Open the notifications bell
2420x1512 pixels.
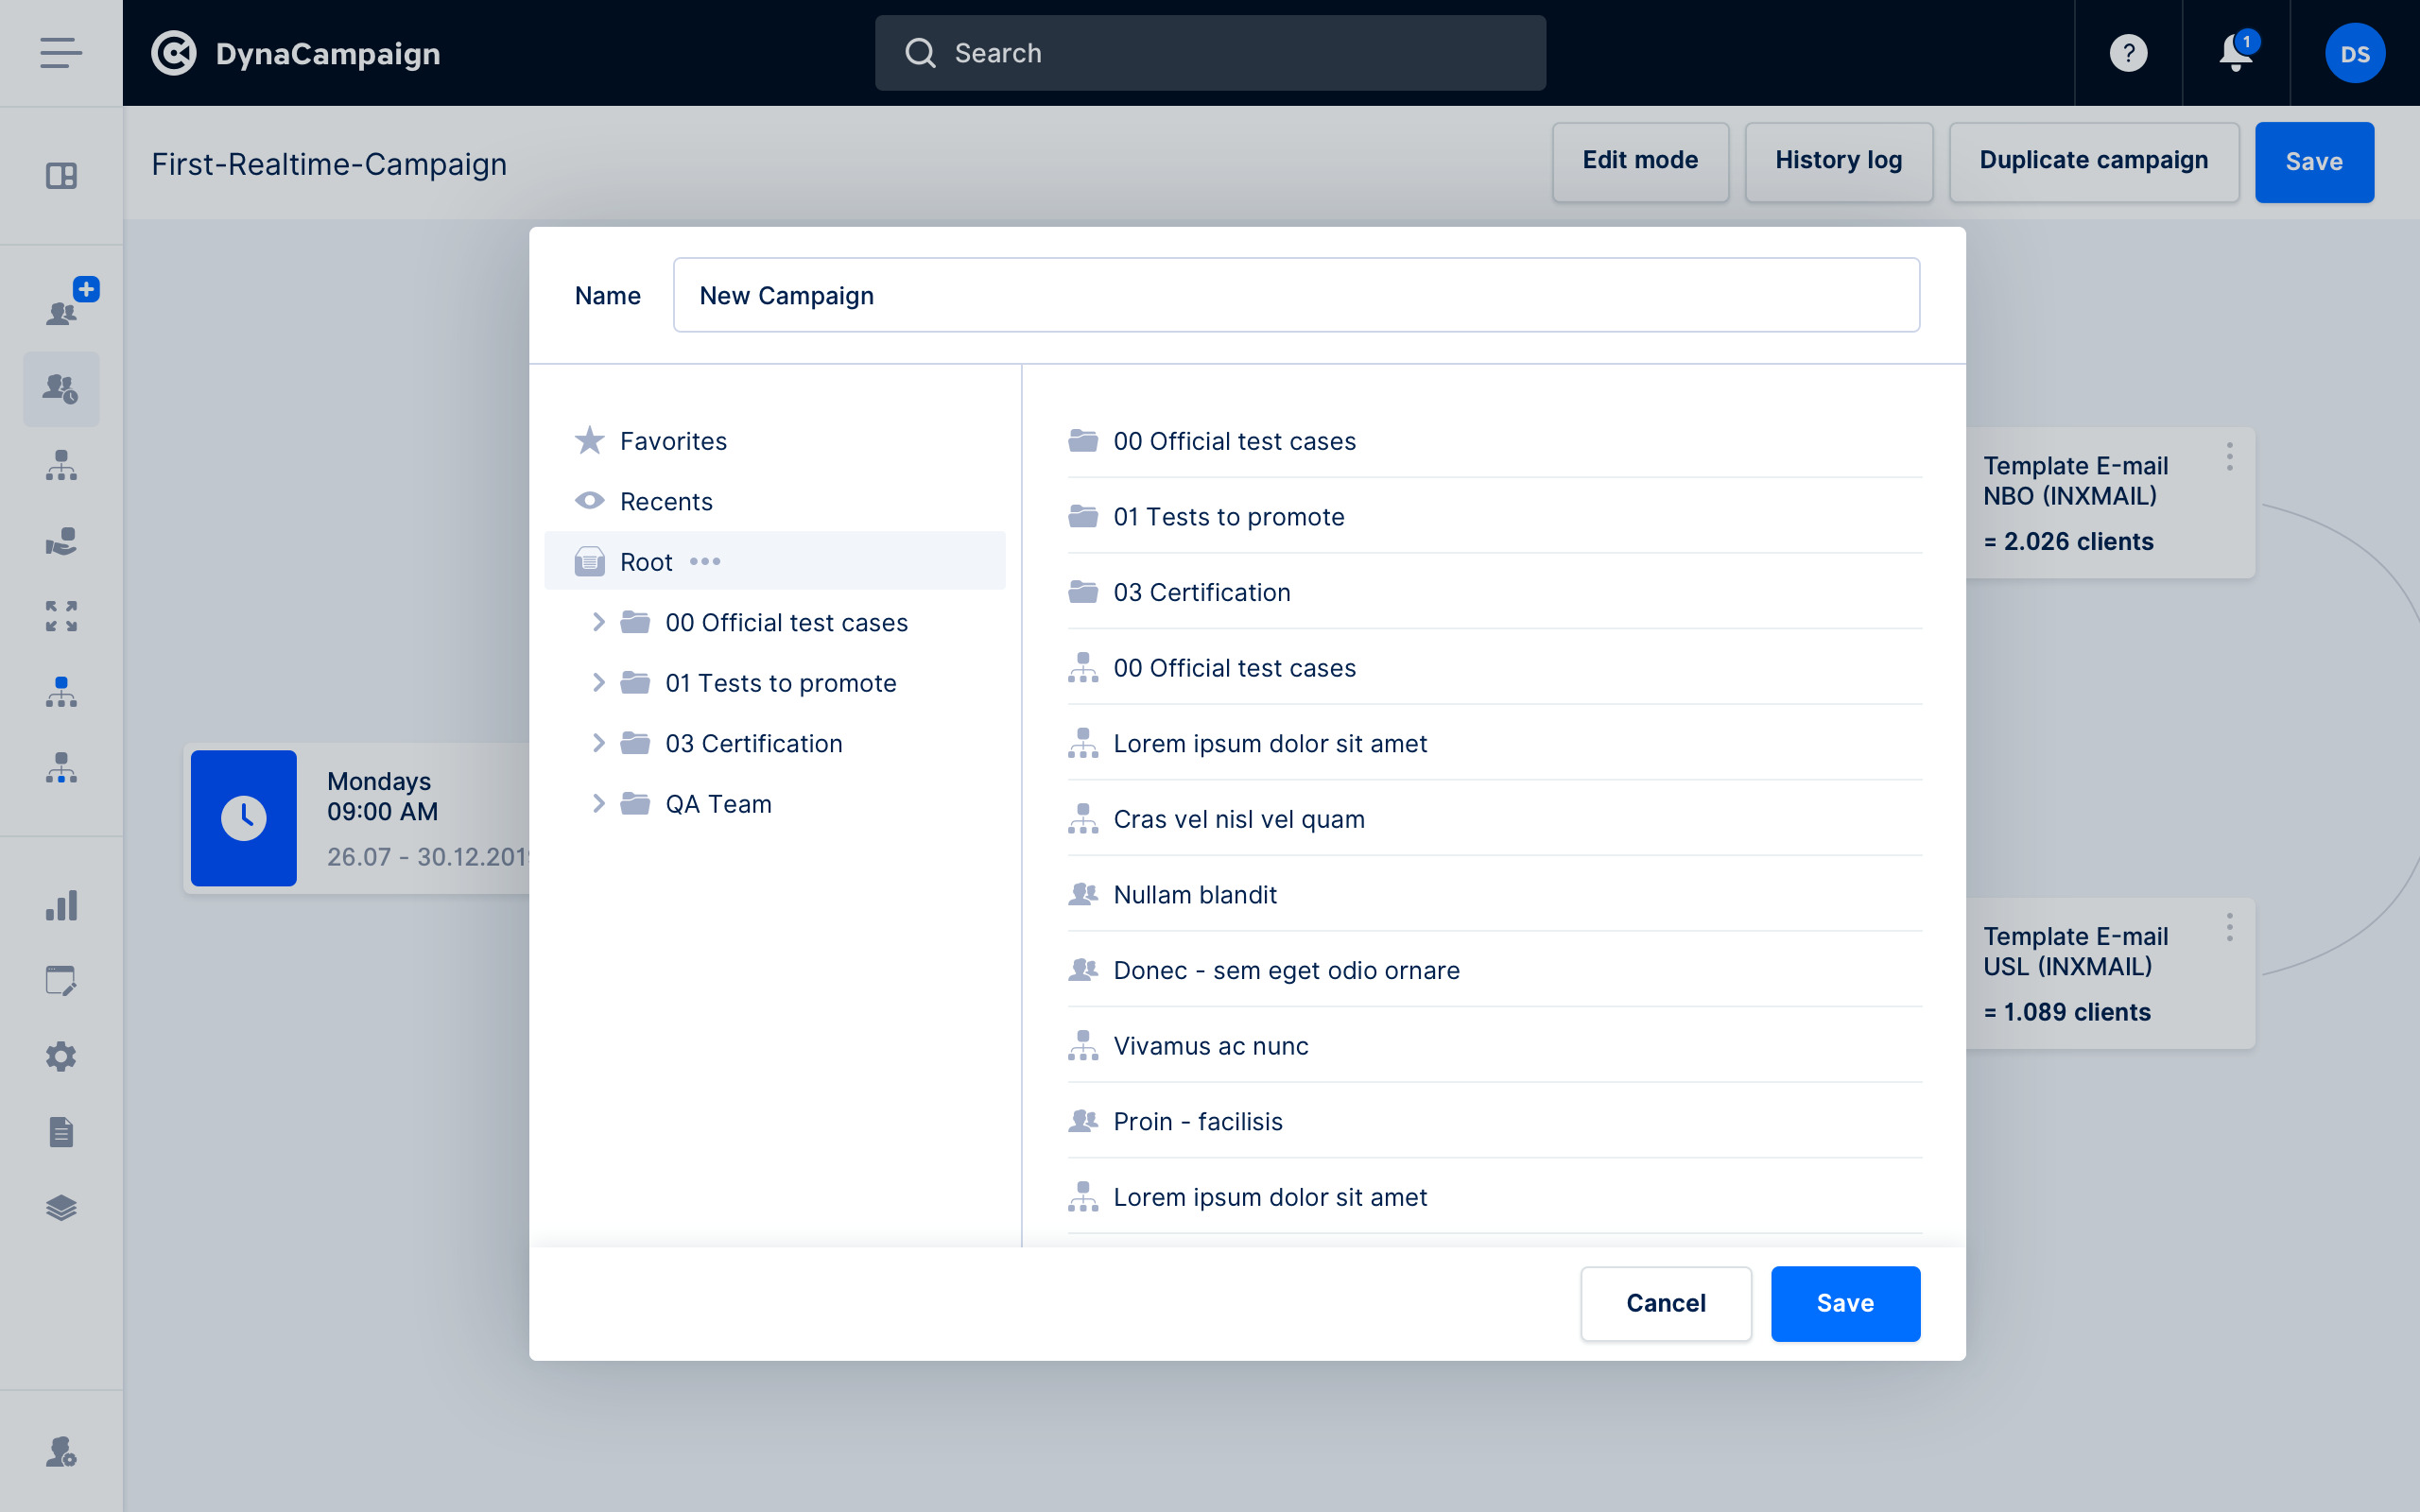point(2236,53)
